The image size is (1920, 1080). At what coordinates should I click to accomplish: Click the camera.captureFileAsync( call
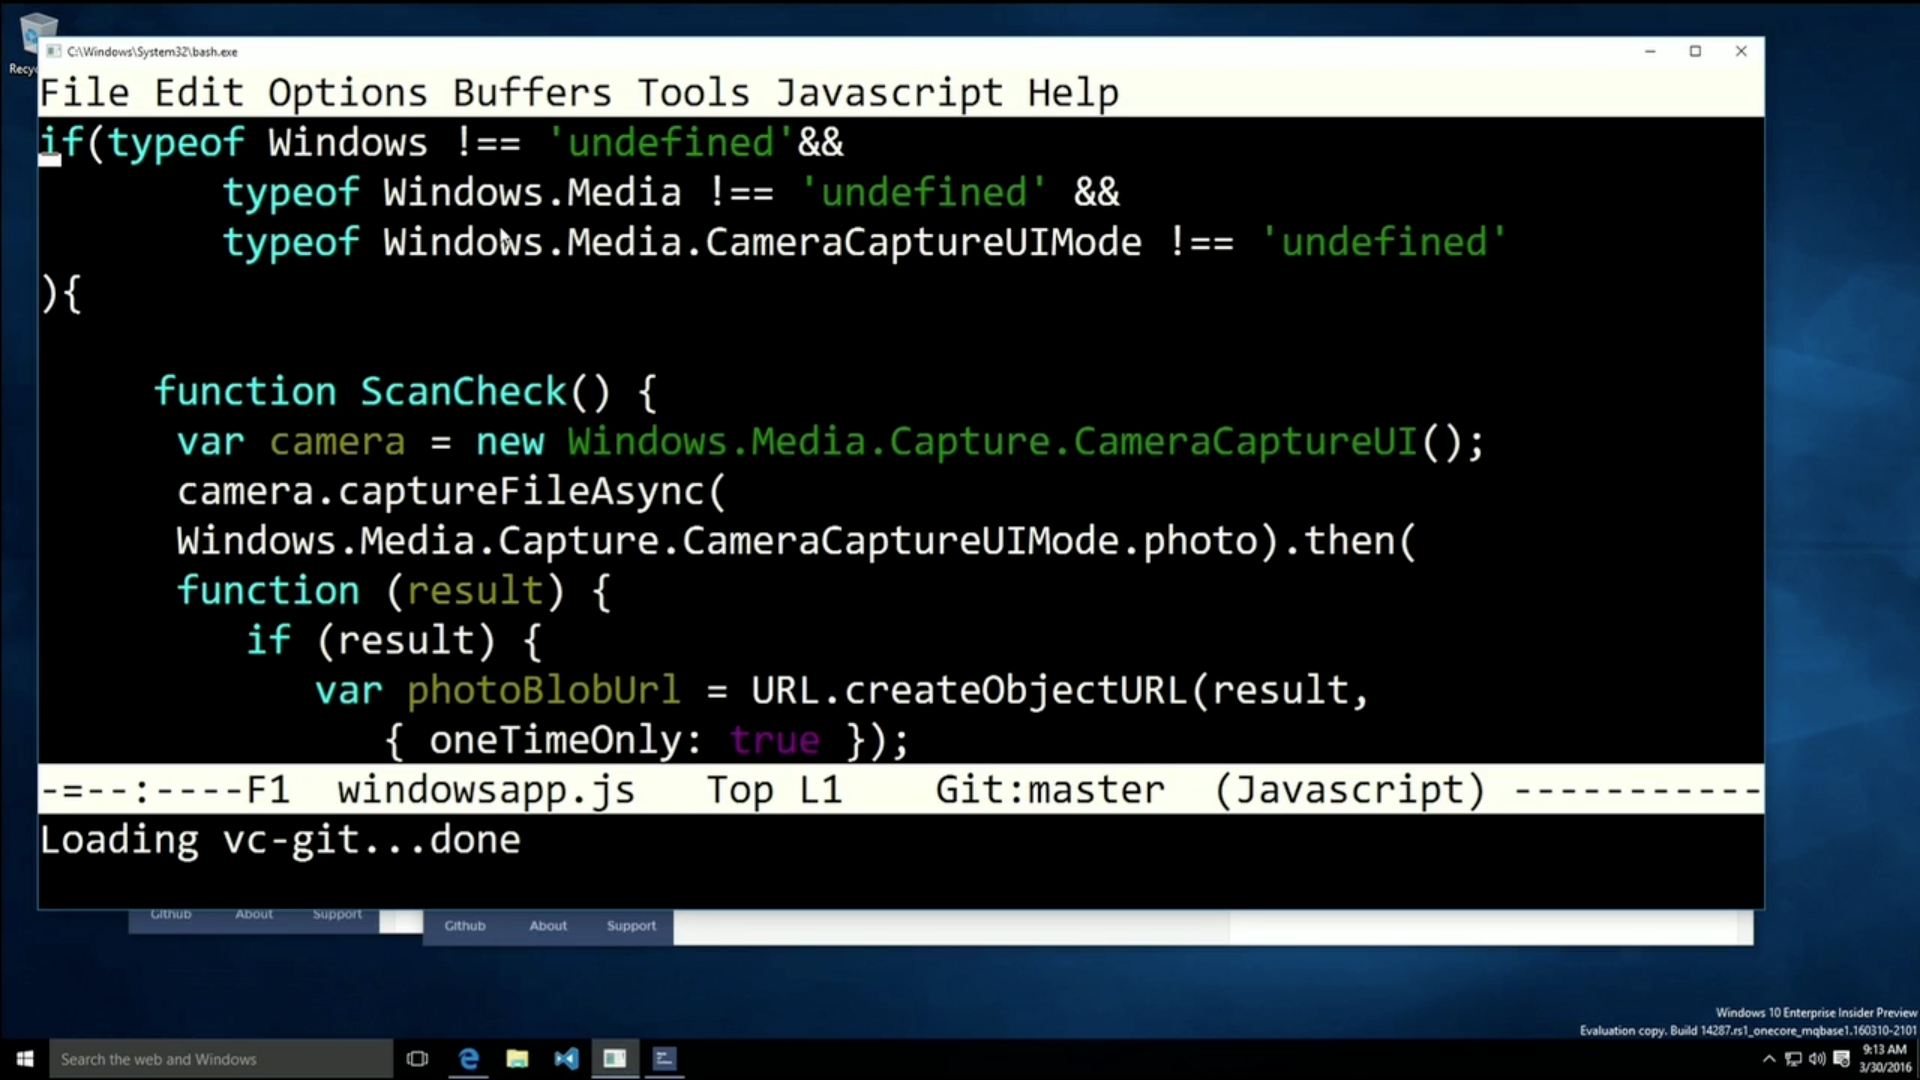451,491
